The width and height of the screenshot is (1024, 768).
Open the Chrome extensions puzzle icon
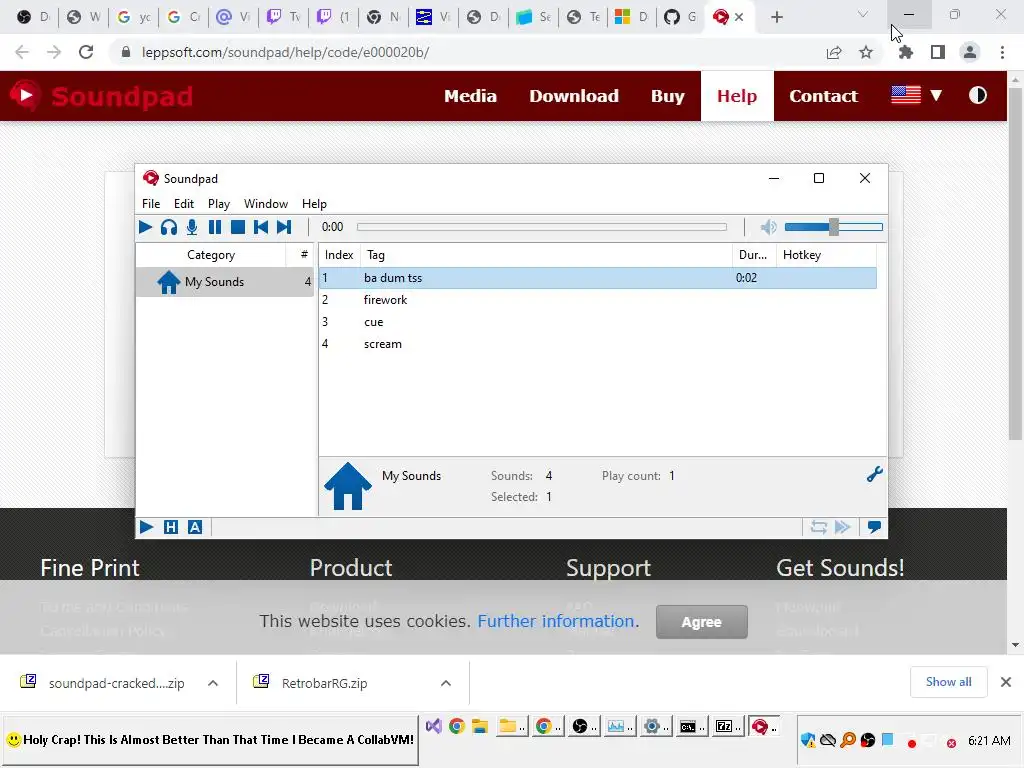[905, 52]
